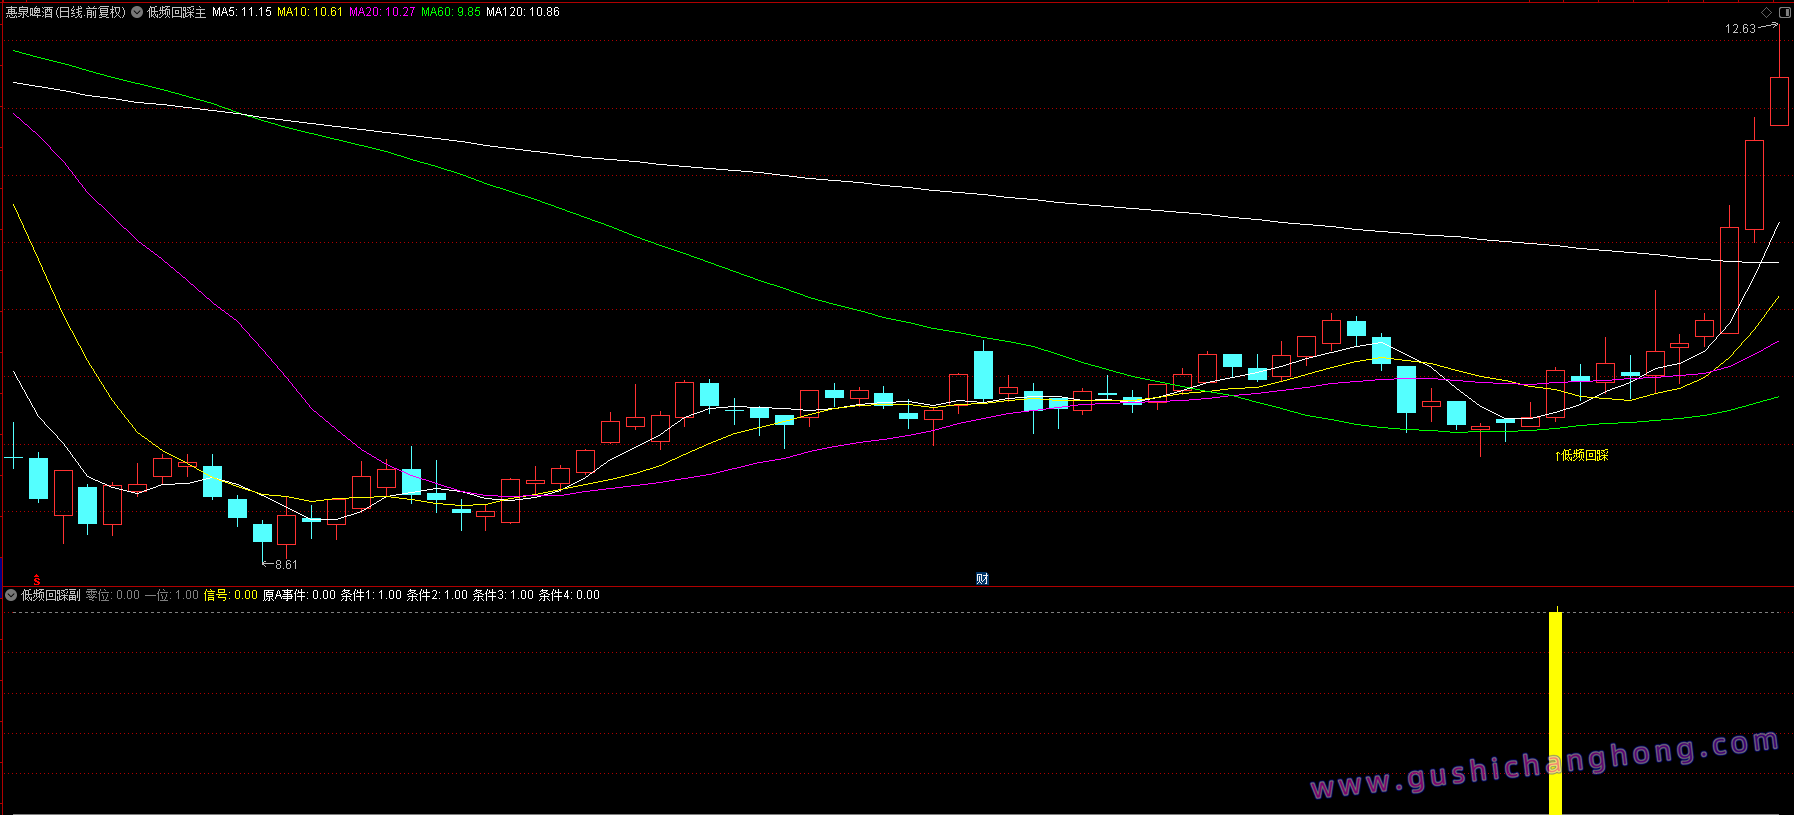Click the 条件3: 1.00 value
Screen dimensions: 1794x815
503,595
